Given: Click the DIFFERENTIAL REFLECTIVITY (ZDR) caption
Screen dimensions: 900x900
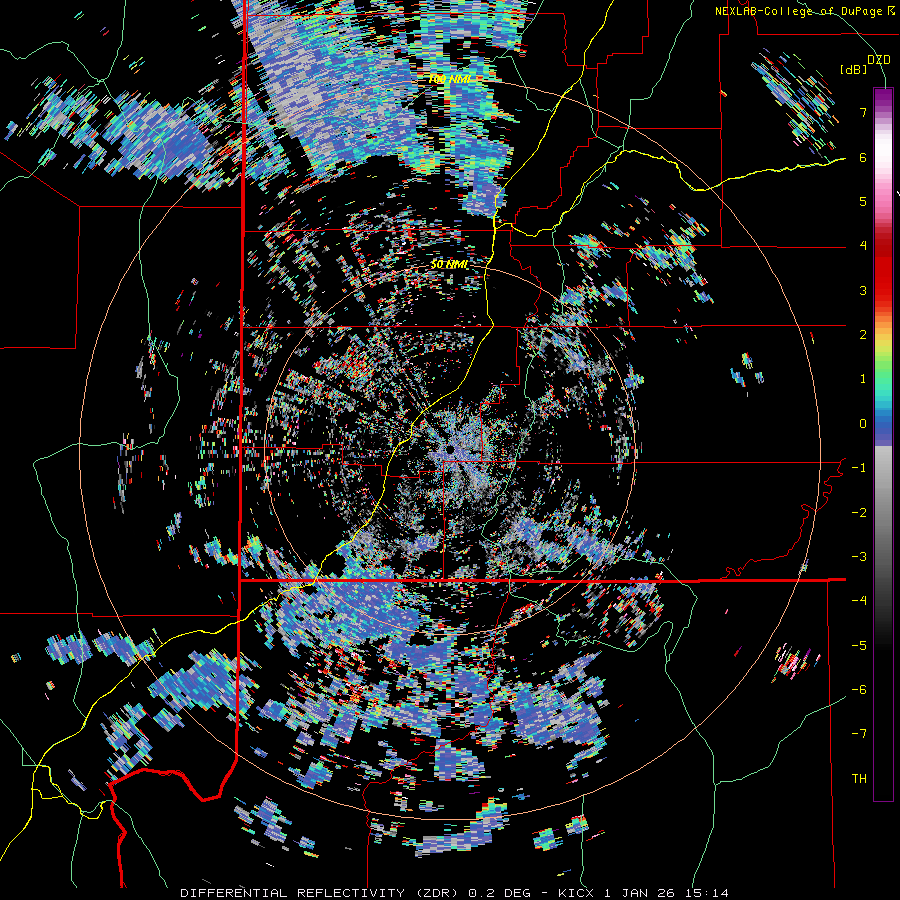Looking at the screenshot, I should point(319,893).
